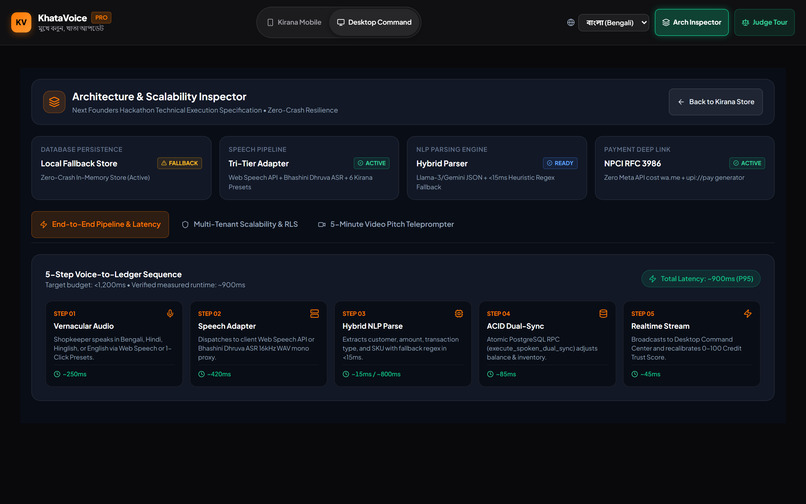Click the database icon in Step 04 card

click(603, 313)
